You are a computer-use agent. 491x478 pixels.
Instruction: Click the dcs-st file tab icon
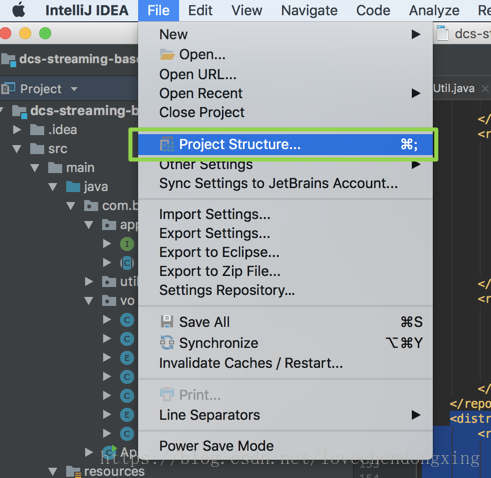(443, 33)
